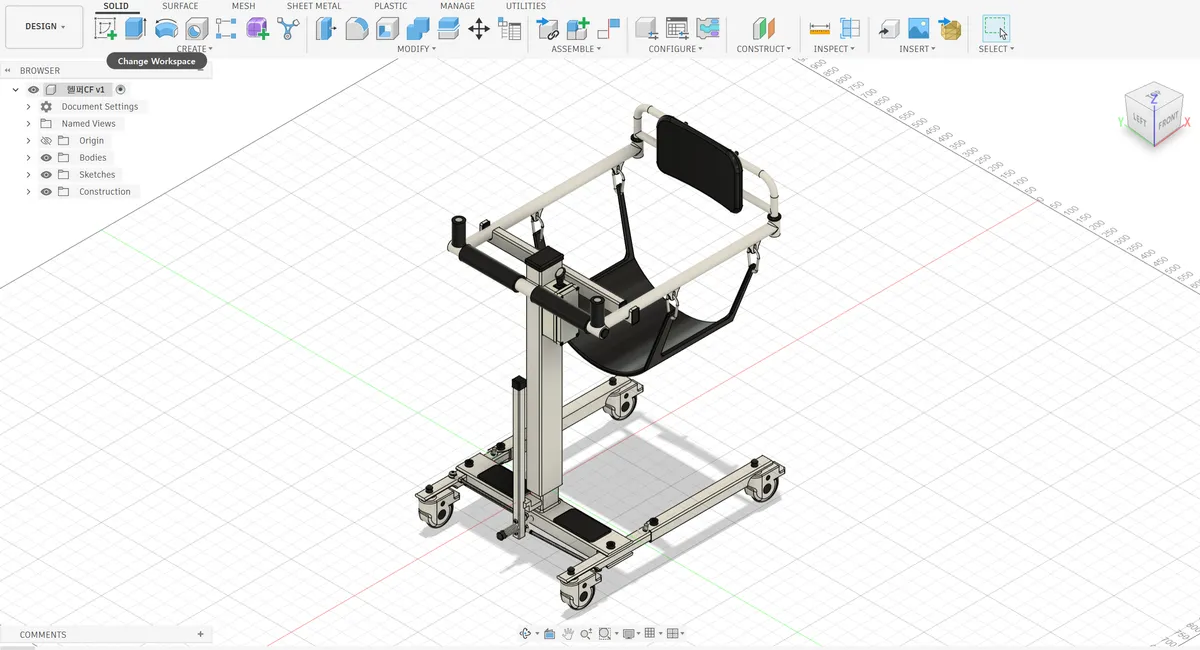
Task: Use the Shell tool
Action: pos(387,29)
